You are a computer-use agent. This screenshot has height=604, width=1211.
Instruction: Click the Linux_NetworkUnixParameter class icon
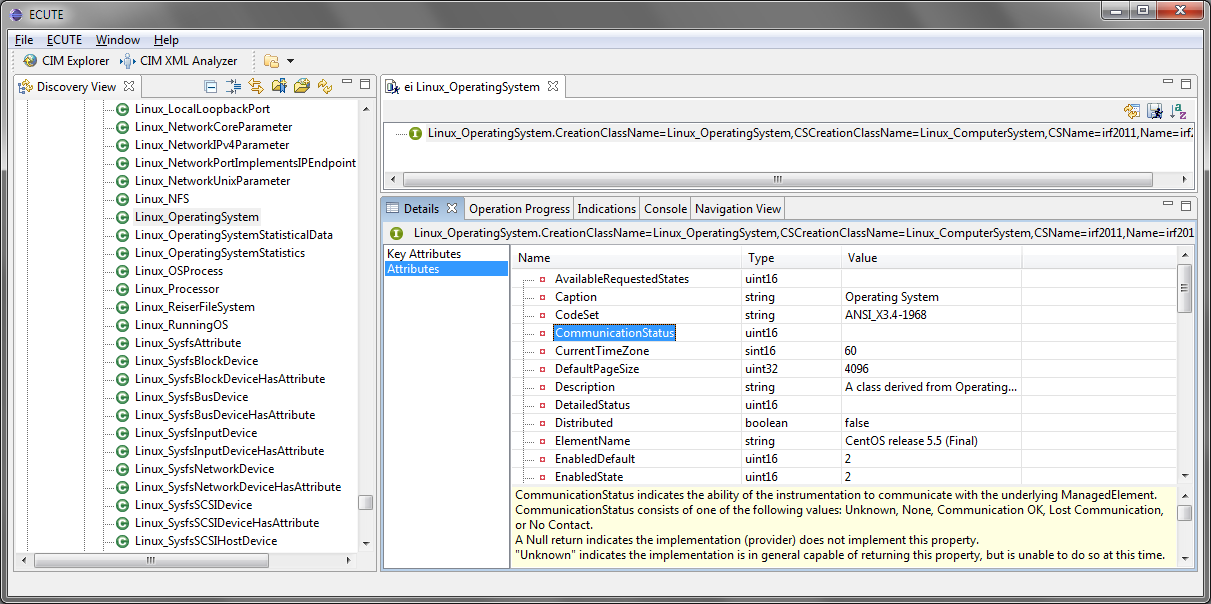[123, 181]
